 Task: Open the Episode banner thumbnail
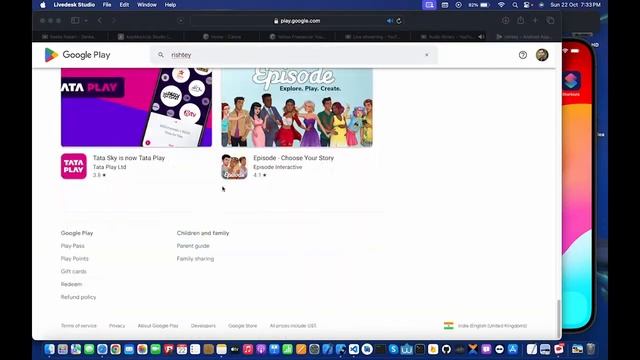297,107
